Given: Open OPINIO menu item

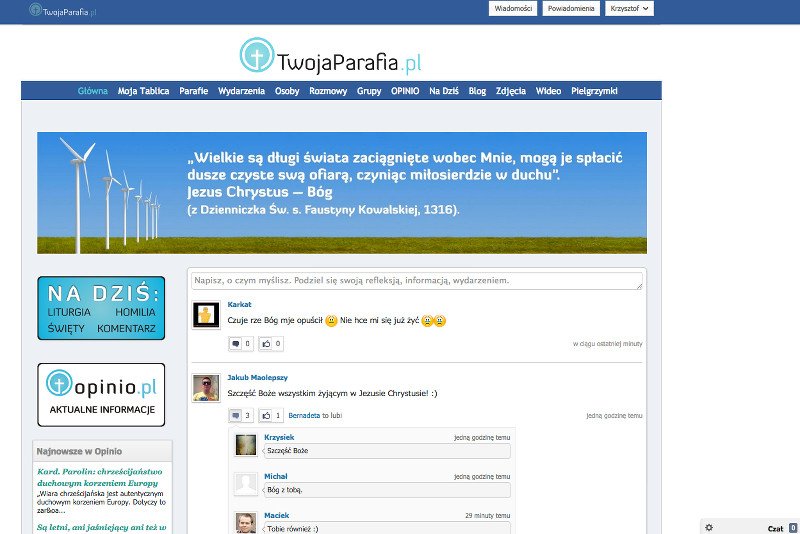Looking at the screenshot, I should click(405, 91).
